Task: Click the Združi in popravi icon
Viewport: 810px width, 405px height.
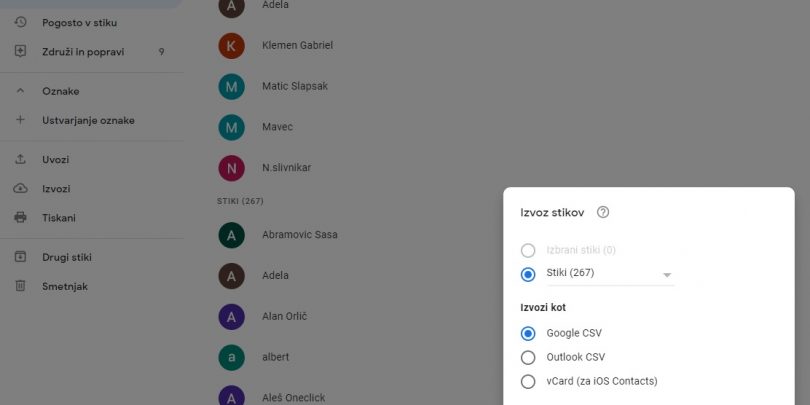Action: coord(20,52)
